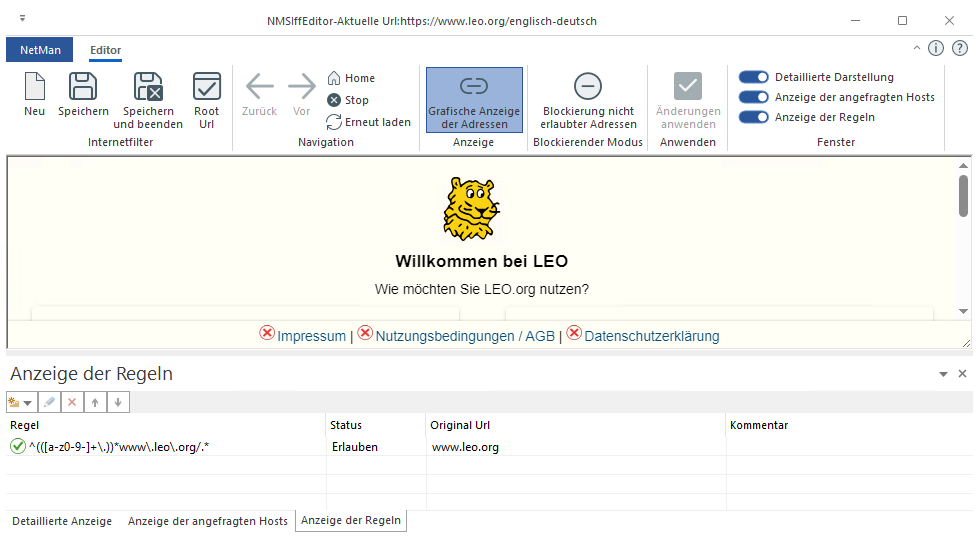The width and height of the screenshot is (980, 540).
Task: Open the add-rule dropdown in rules toolbar
Action: pos(20,402)
